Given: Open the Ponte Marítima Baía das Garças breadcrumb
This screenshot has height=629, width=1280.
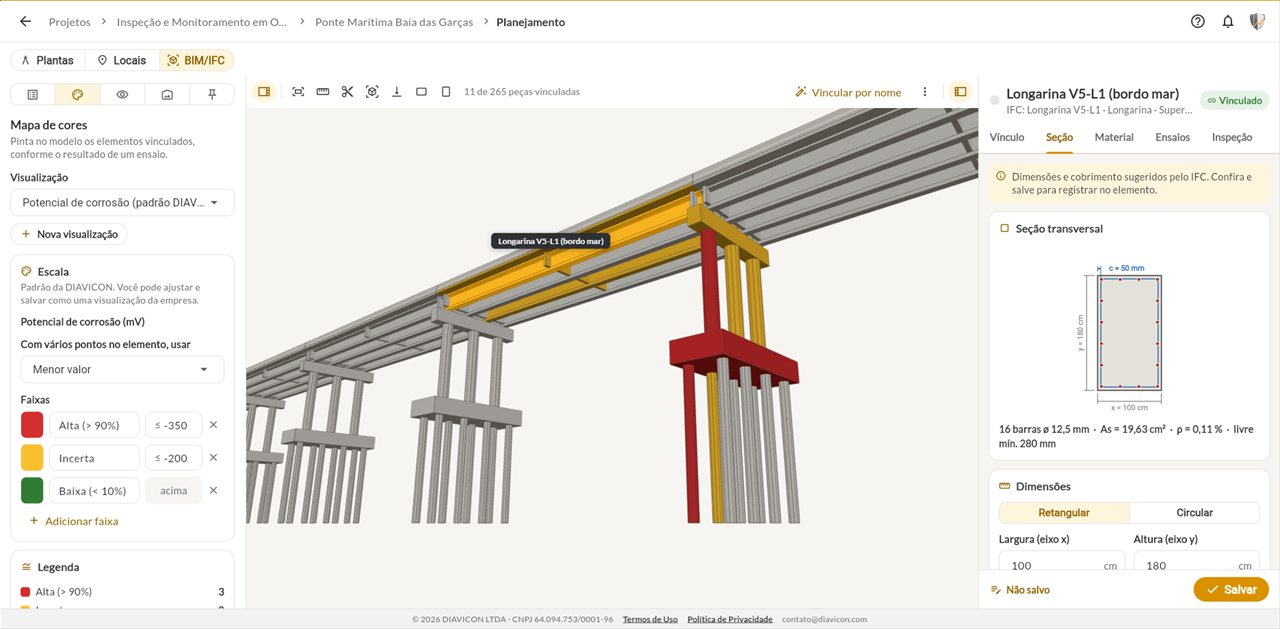Looking at the screenshot, I should tap(394, 22).
